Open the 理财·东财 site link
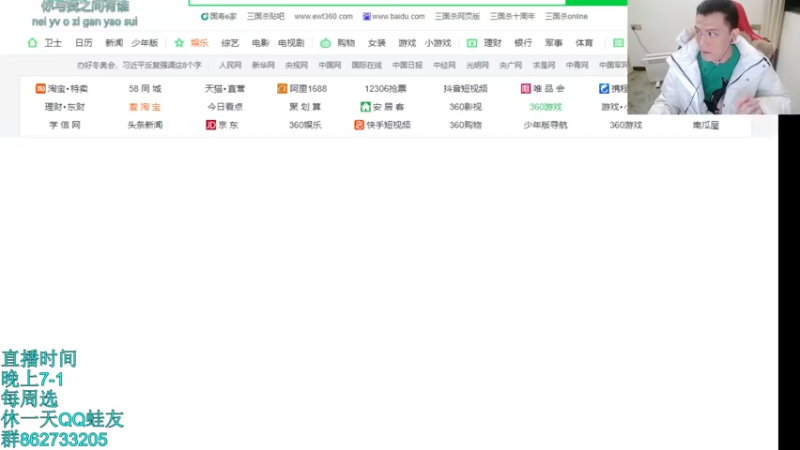The image size is (800, 450). tap(65, 107)
